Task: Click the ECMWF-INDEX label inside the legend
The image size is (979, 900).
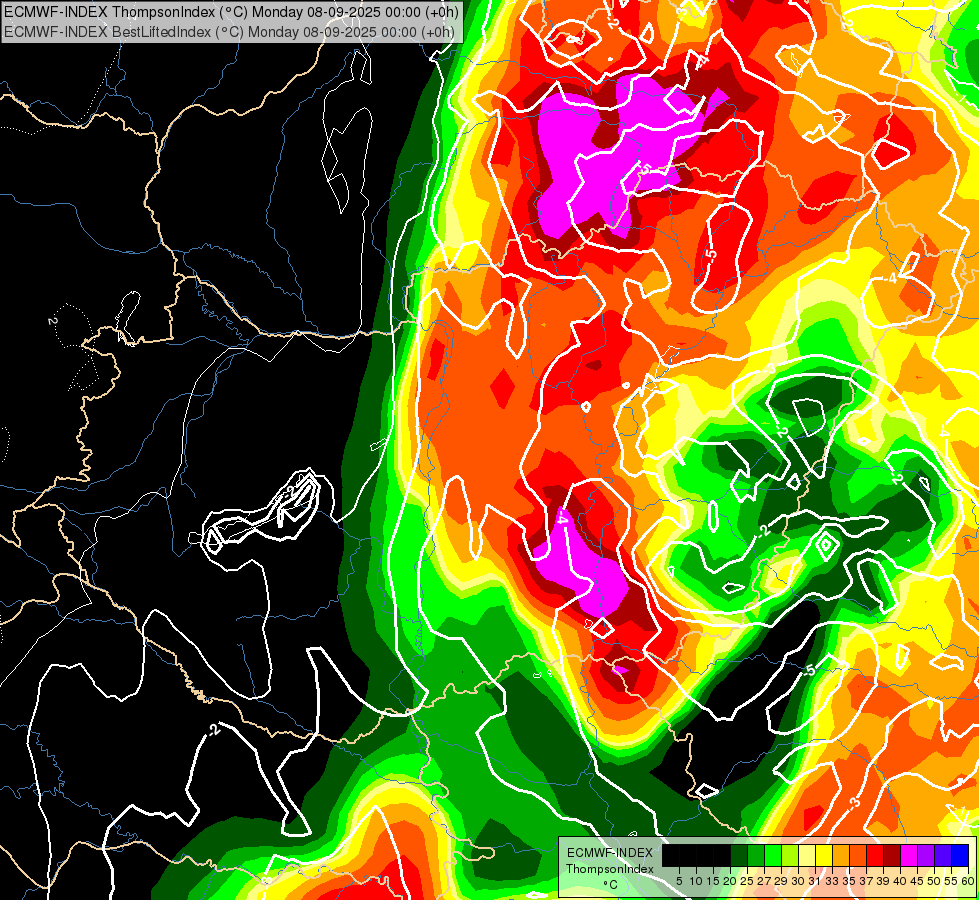Action: pos(610,853)
